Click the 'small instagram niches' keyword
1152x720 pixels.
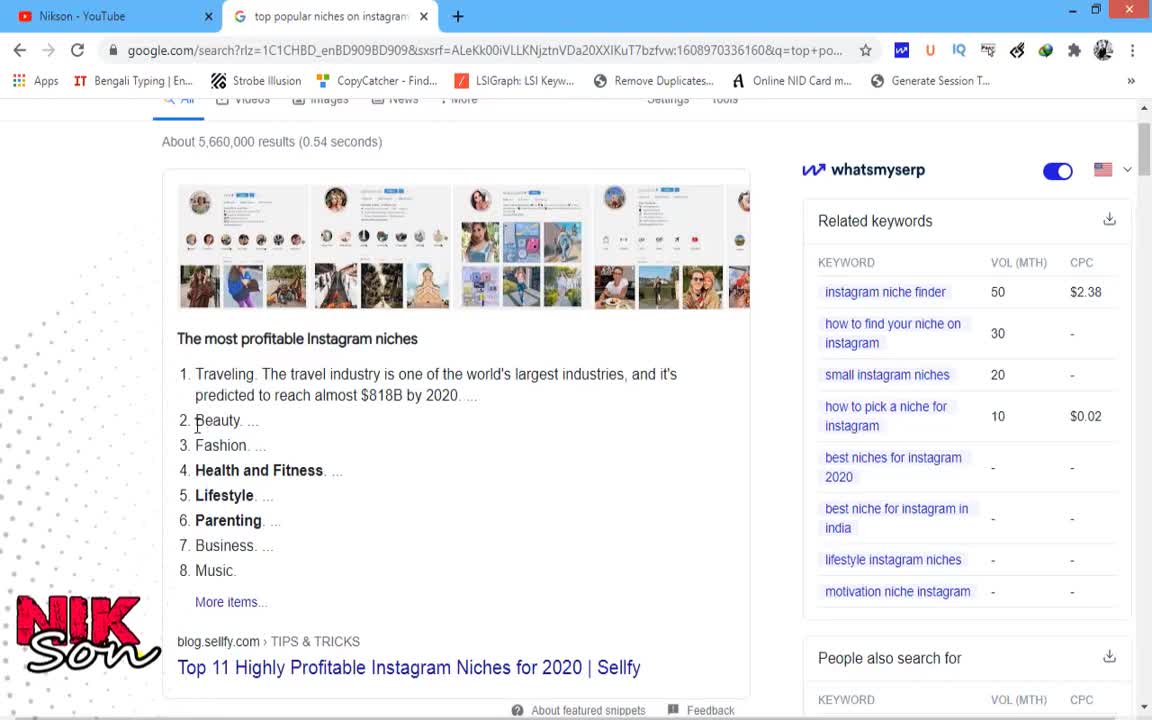pos(887,375)
